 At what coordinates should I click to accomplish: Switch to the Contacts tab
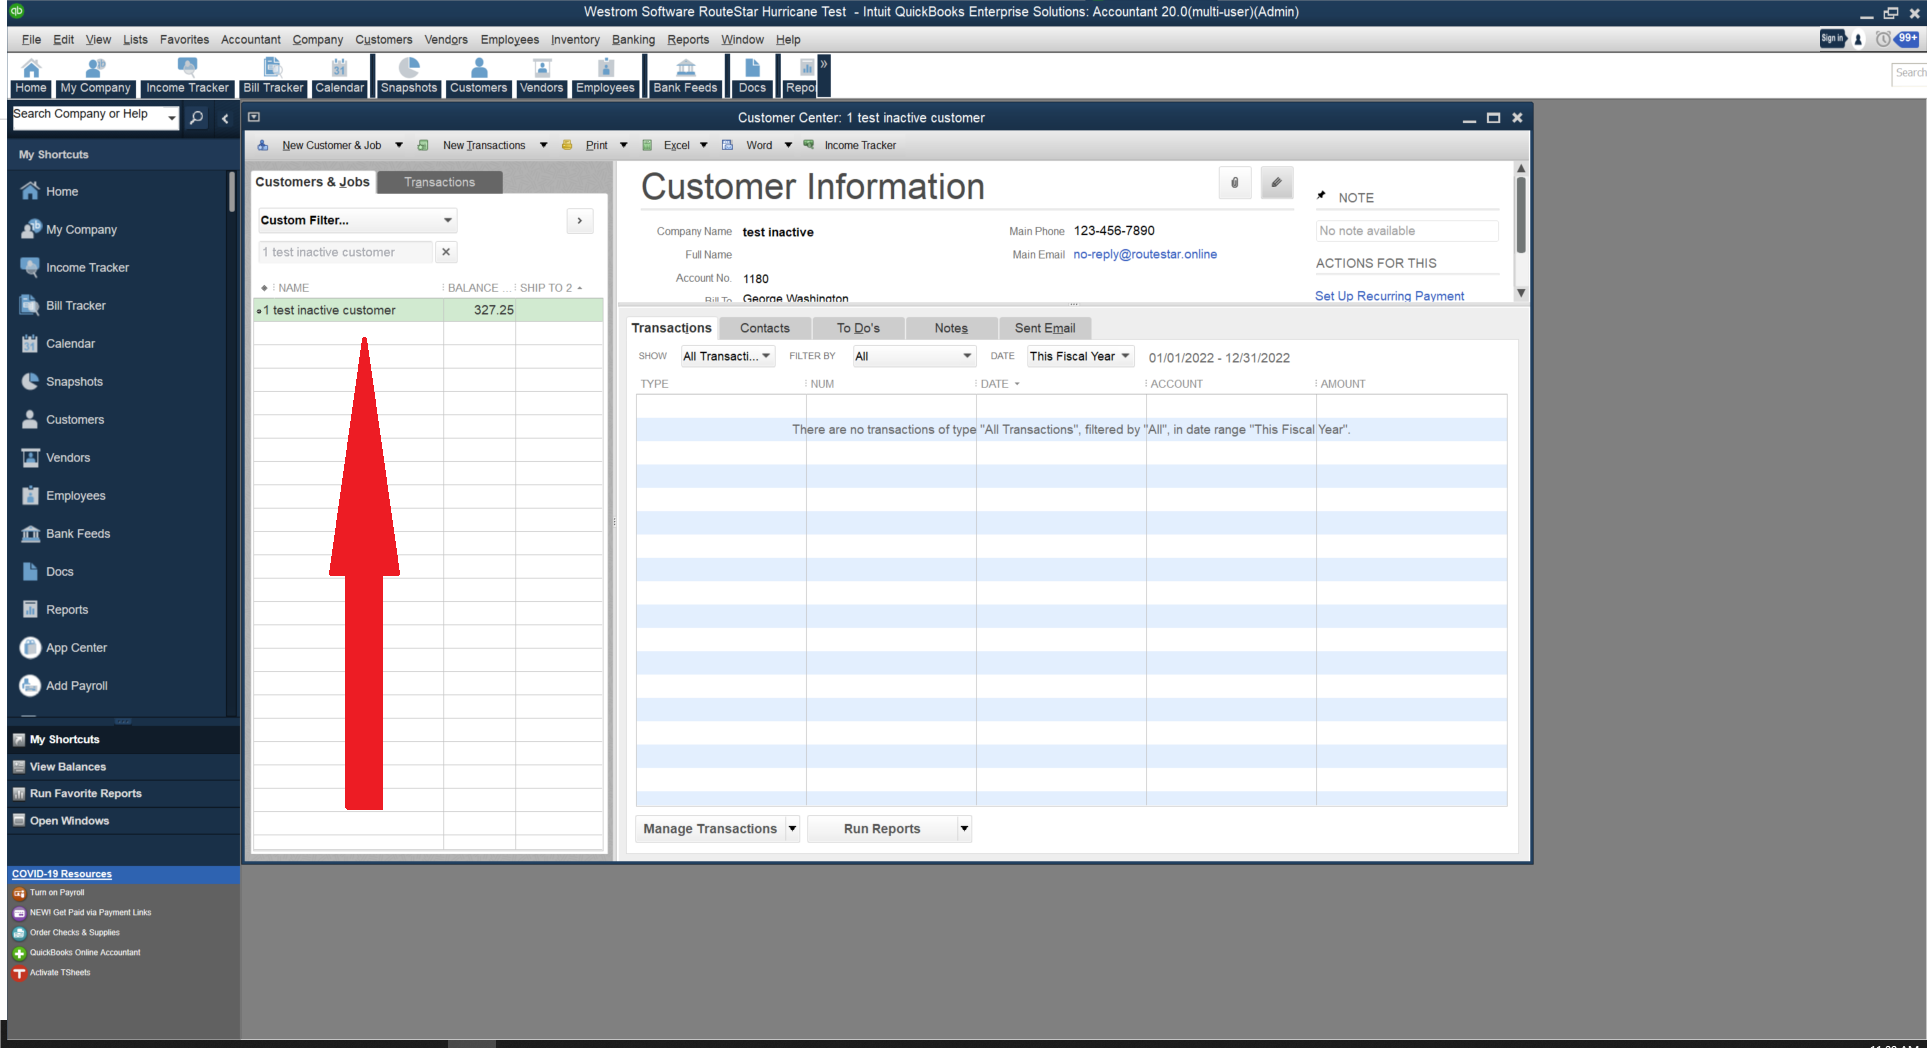pos(765,328)
